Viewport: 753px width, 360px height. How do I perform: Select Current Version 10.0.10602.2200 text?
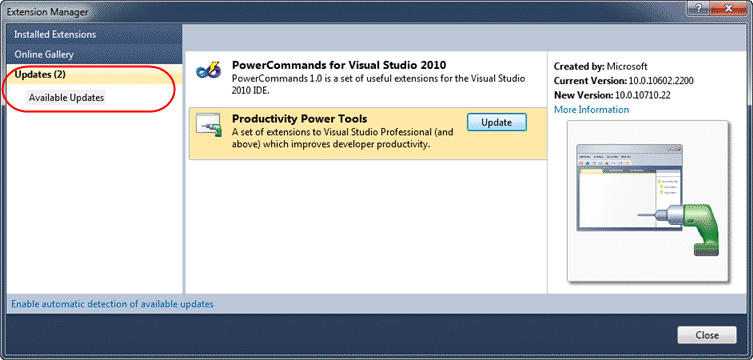[623, 81]
